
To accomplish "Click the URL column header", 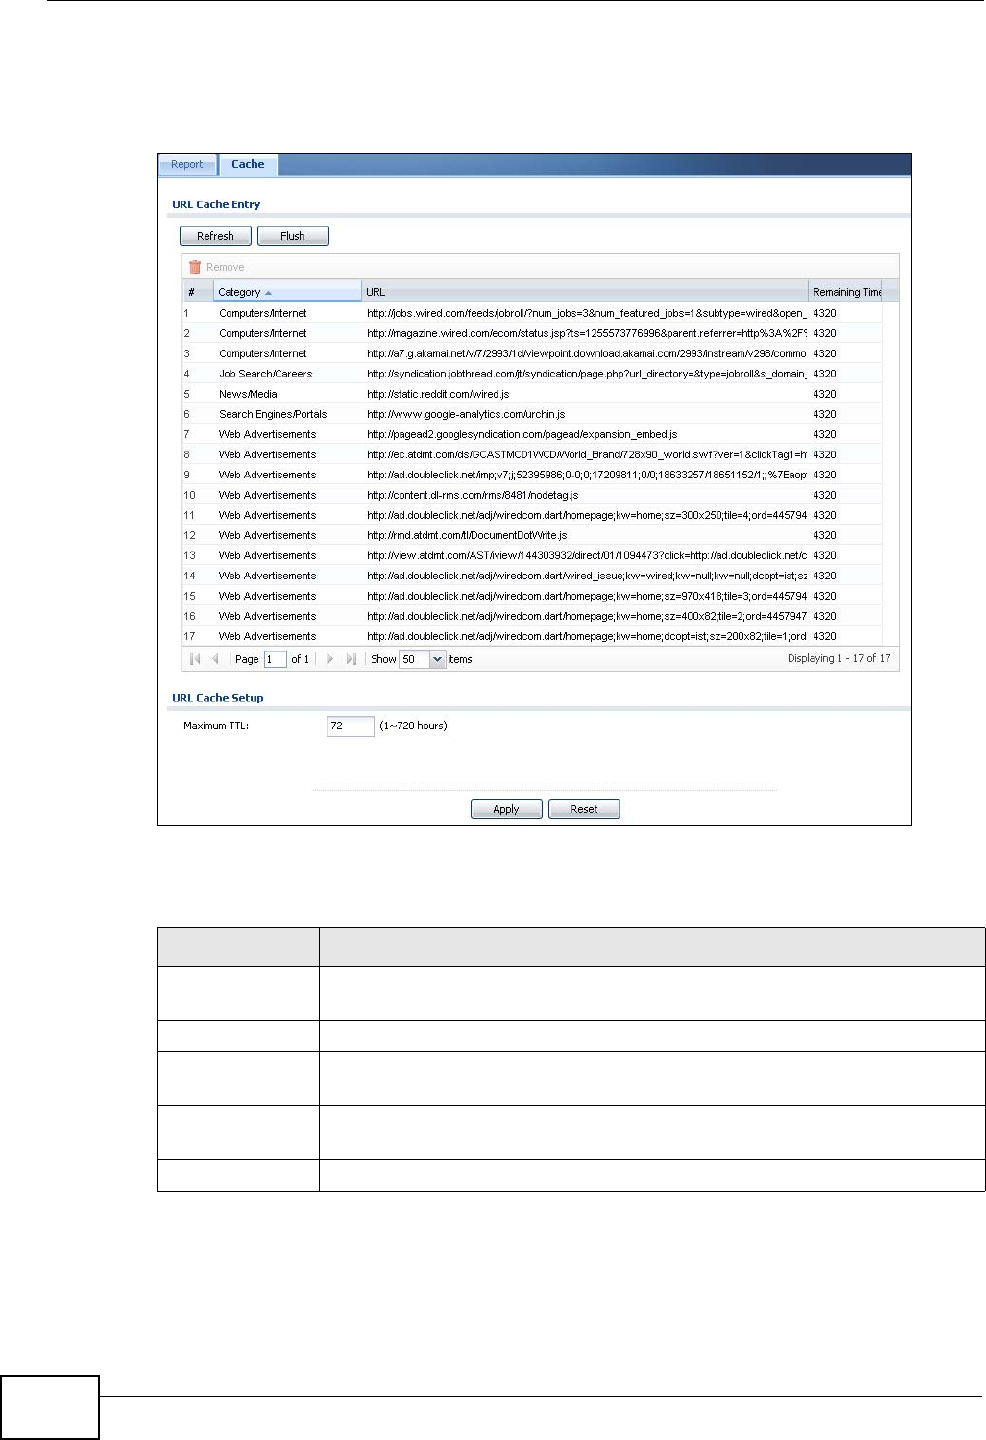I will tap(585, 292).
